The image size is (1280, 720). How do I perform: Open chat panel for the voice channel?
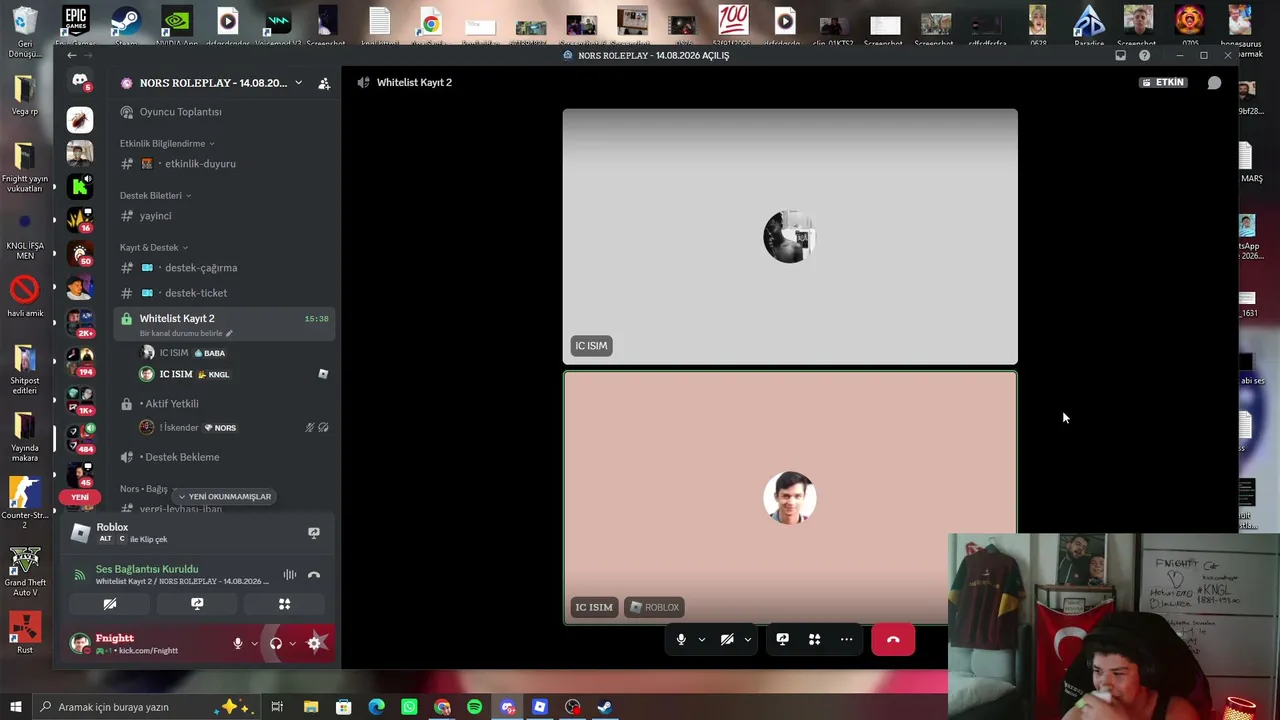coord(1214,83)
